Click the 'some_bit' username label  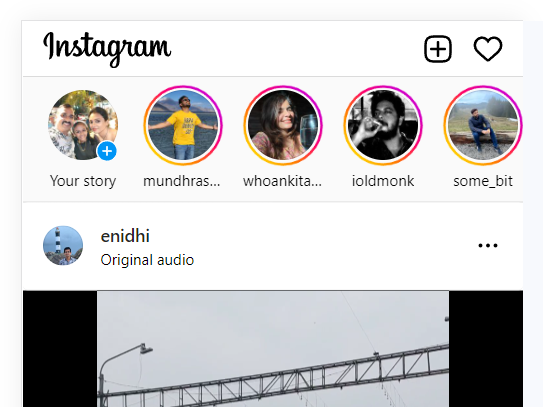483,181
